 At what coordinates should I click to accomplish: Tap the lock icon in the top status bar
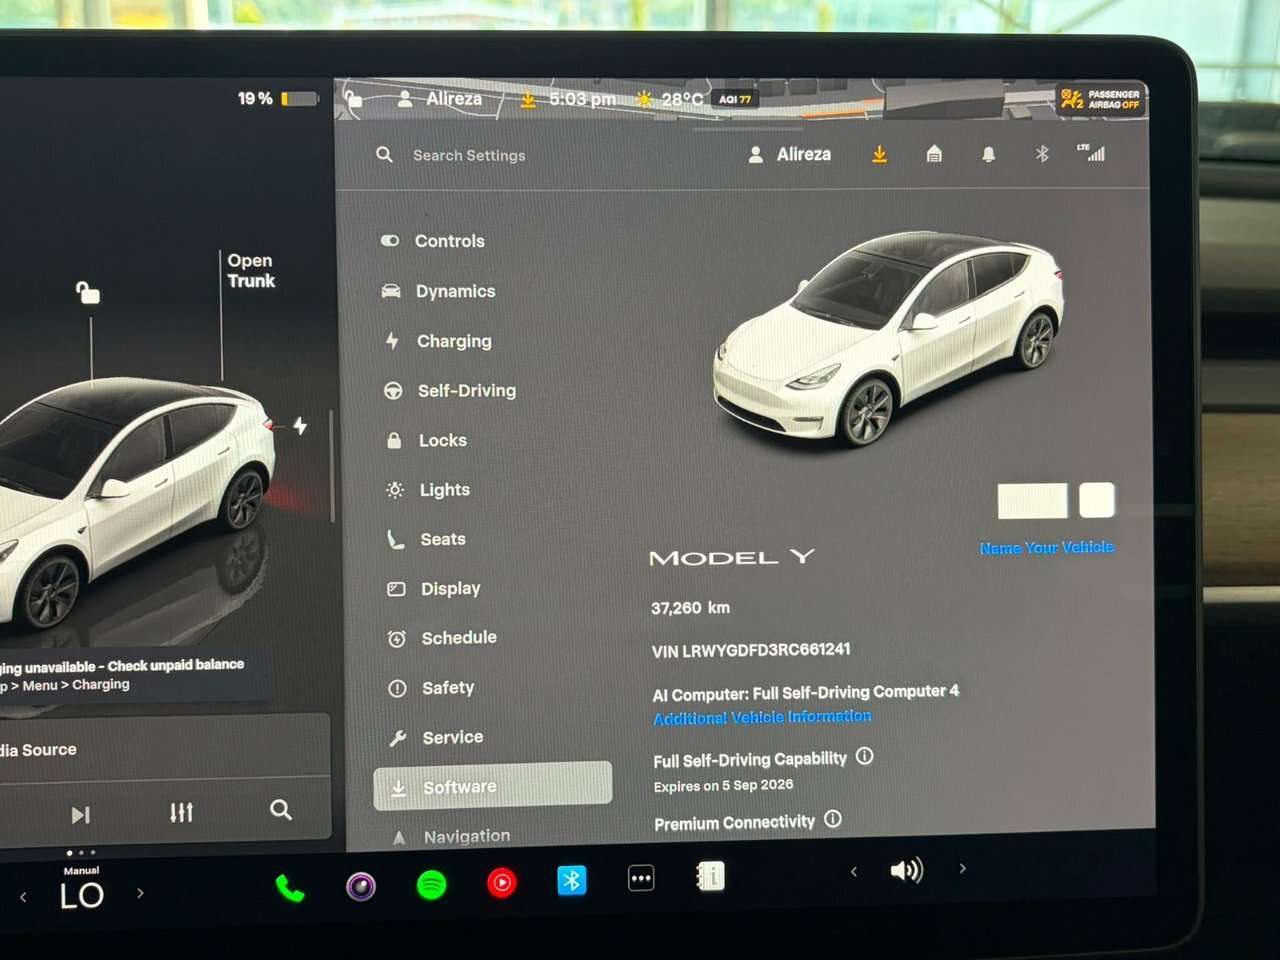(x=353, y=98)
